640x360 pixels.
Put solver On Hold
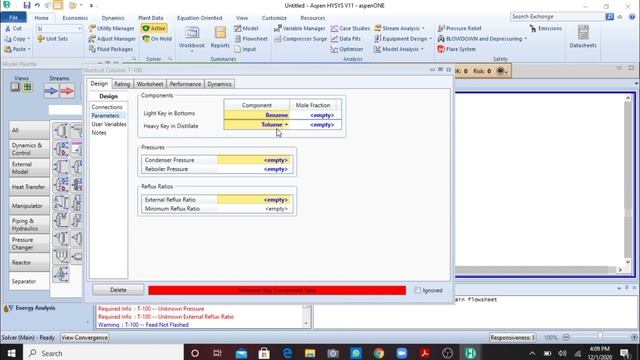[x=157, y=39]
